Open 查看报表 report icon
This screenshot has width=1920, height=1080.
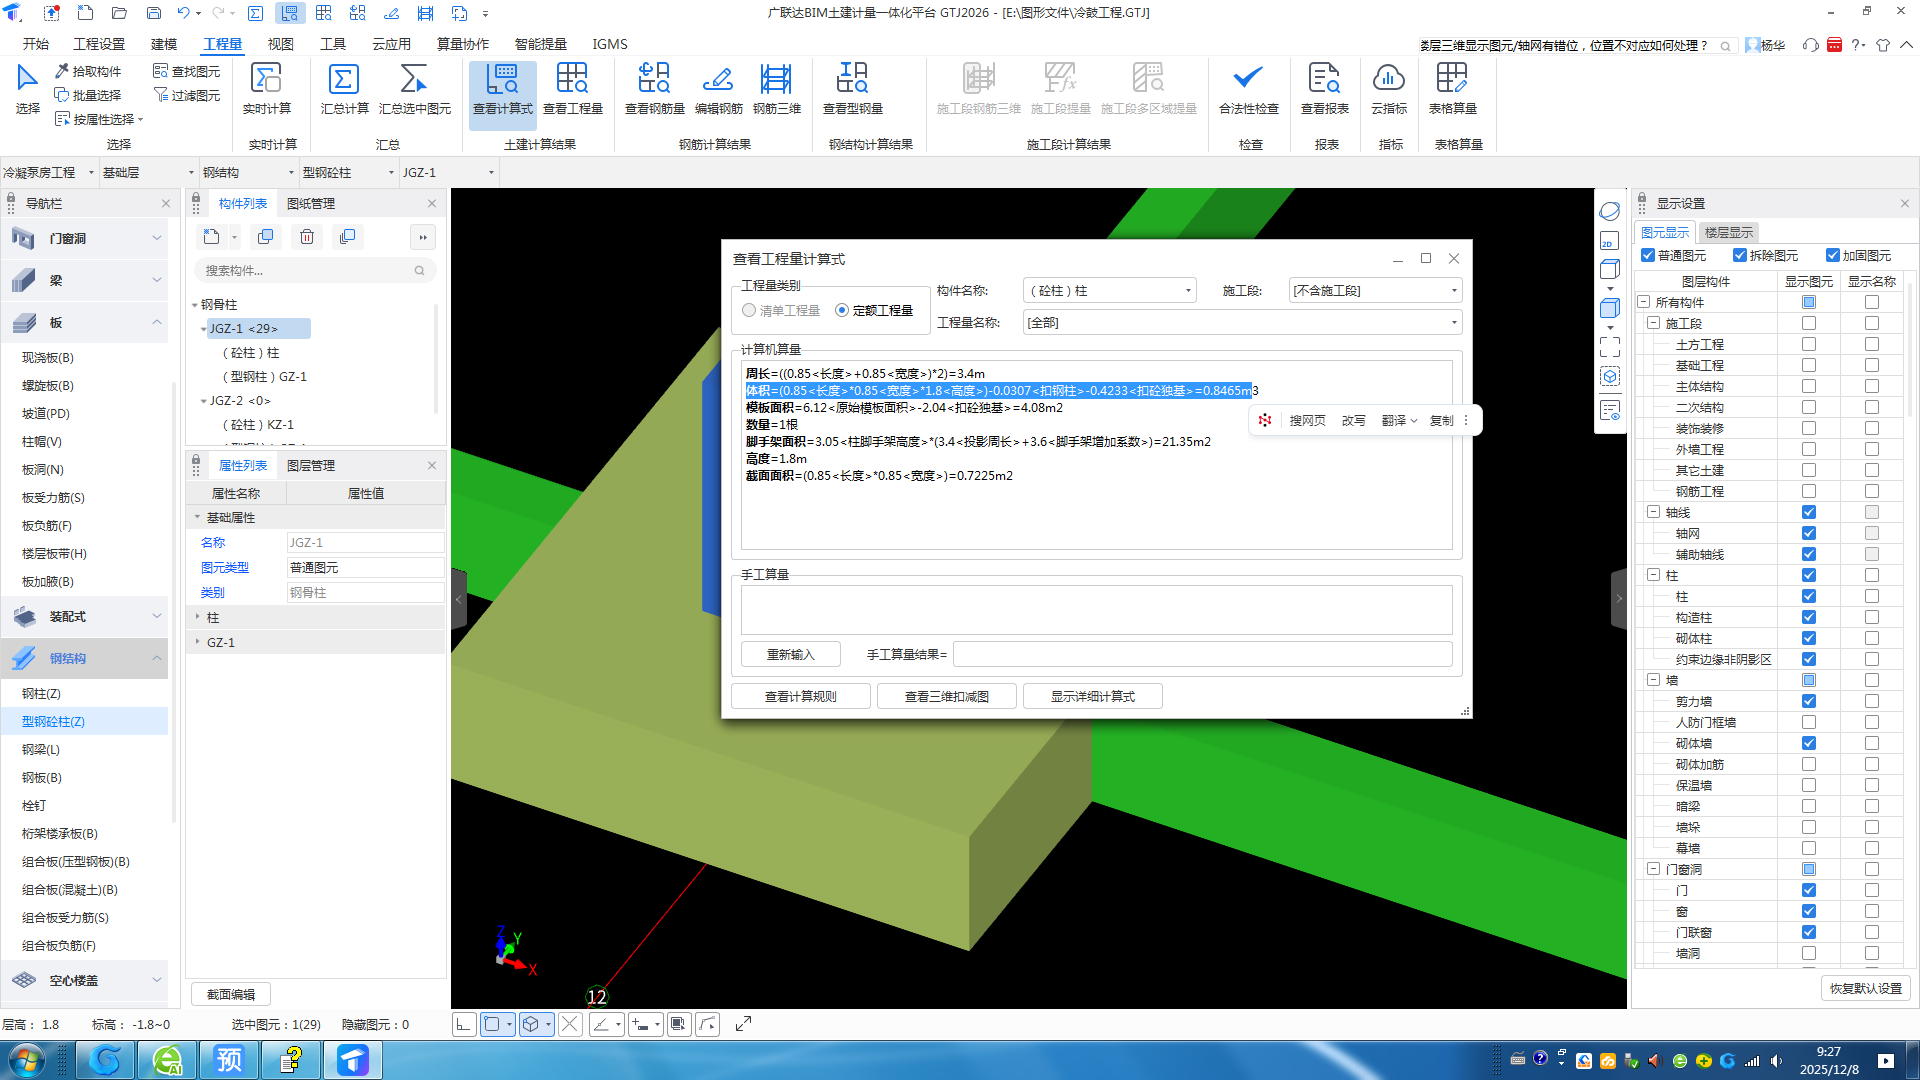(1324, 80)
